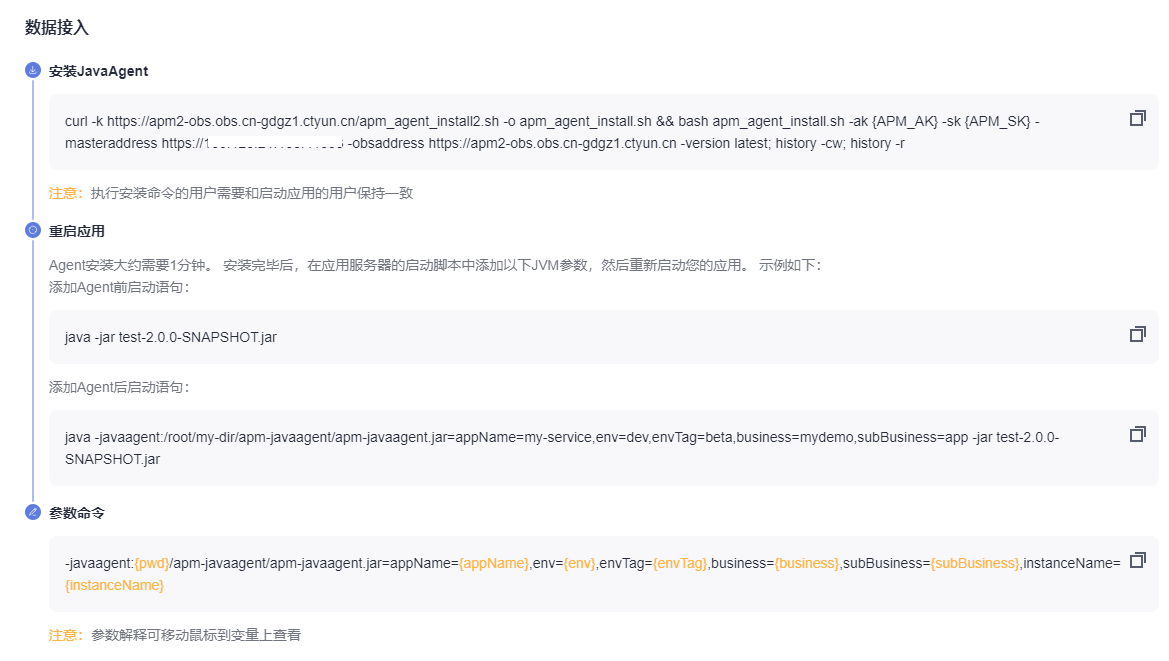The height and width of the screenshot is (661, 1169).
Task: Click the pencil step icon beside 参数命令
Action: 33,512
